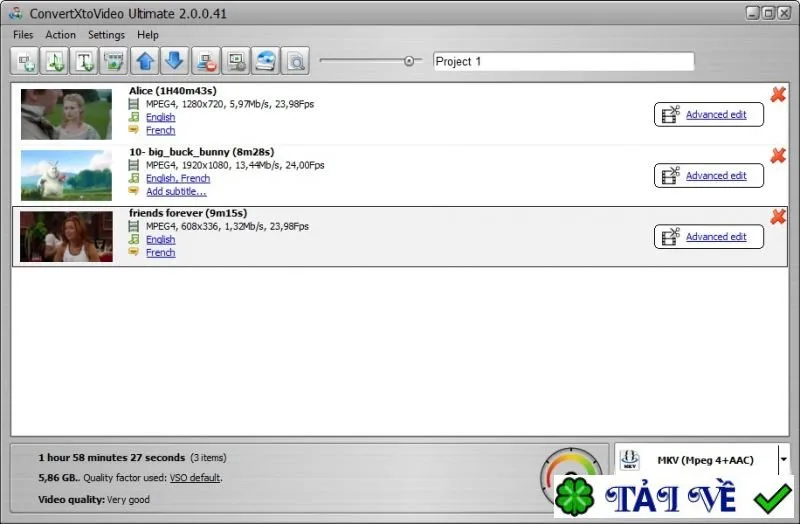Move selected item down with blue arrow
800x524 pixels.
click(175, 61)
